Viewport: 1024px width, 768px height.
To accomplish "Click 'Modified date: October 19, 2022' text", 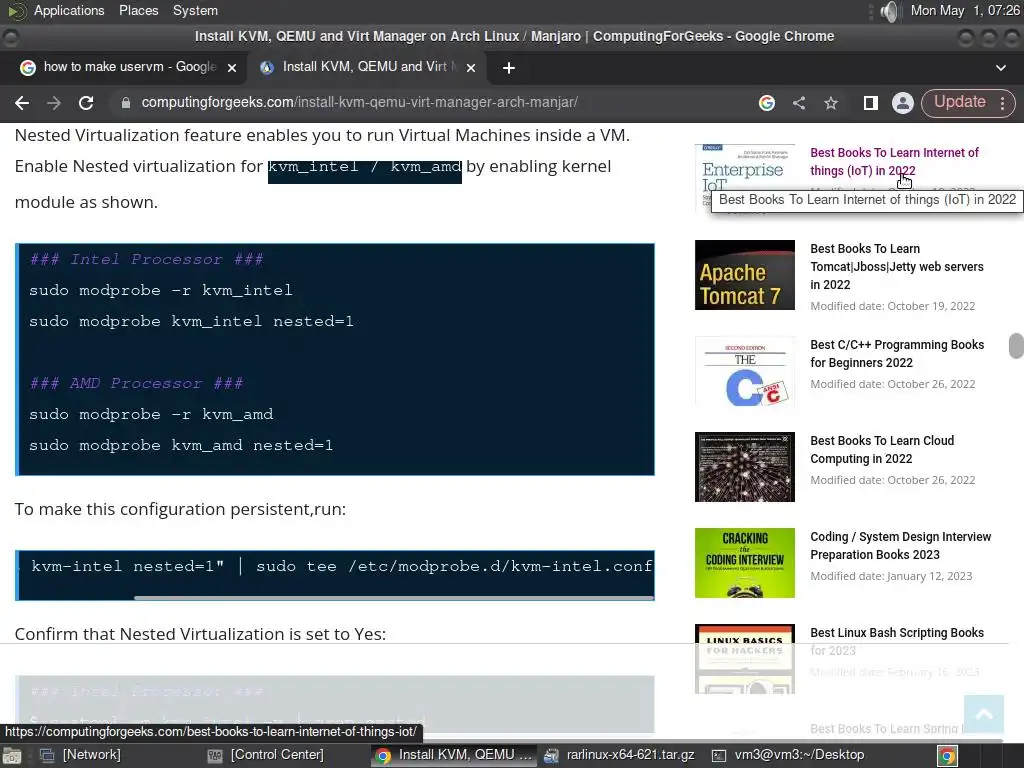I will pyautogui.click(x=893, y=306).
